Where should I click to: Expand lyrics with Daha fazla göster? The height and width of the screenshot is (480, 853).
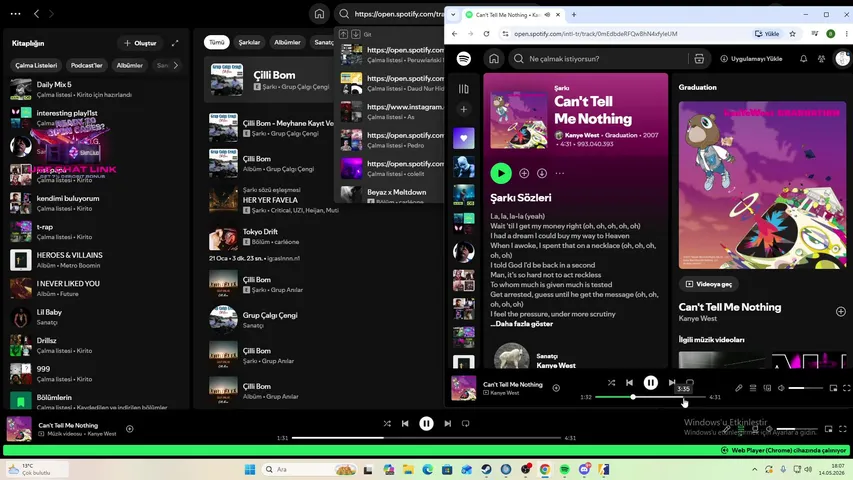tap(522, 324)
